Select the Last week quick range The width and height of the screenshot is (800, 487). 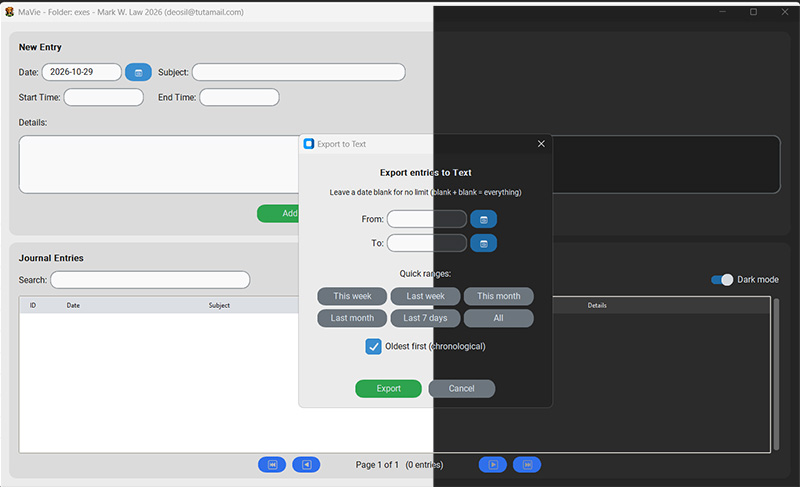coord(426,296)
